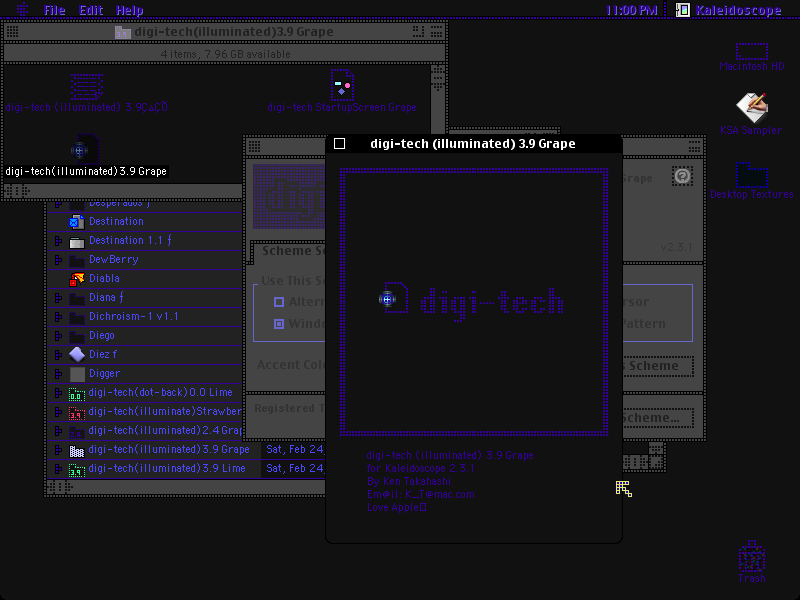
Task: Click the digi-tech(illuminated)3.9 Lime icon
Action: (x=77, y=469)
